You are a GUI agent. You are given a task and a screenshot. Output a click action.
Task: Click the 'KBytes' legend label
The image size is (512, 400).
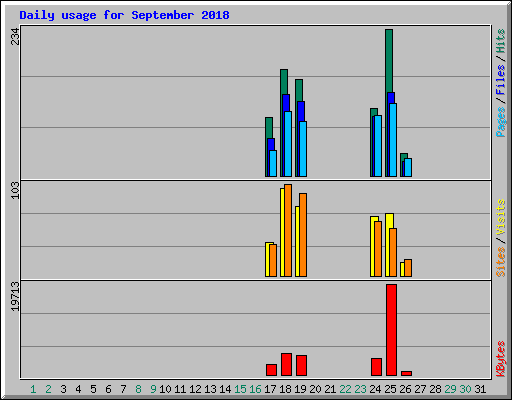point(501,359)
